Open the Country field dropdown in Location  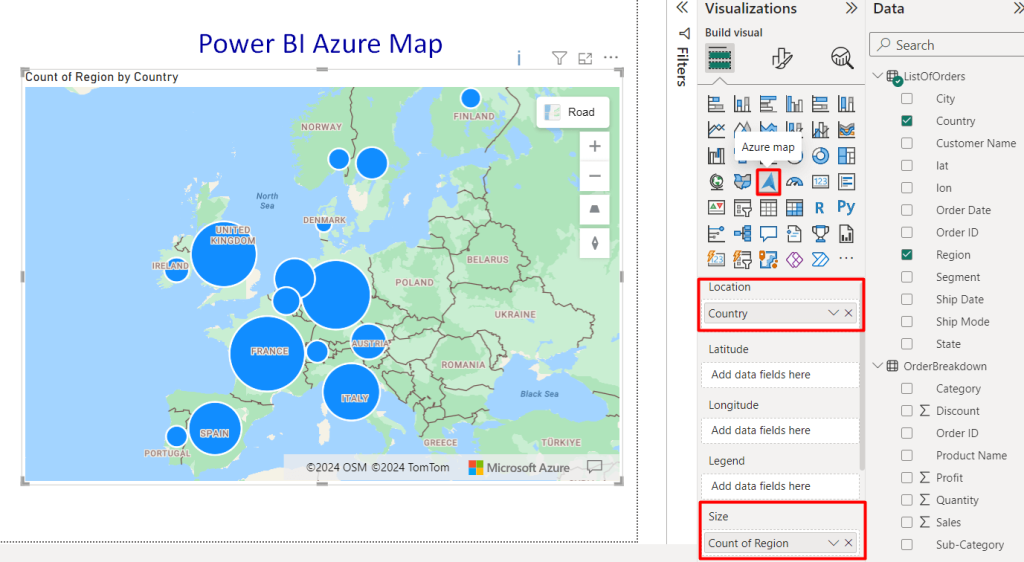pyautogui.click(x=834, y=313)
